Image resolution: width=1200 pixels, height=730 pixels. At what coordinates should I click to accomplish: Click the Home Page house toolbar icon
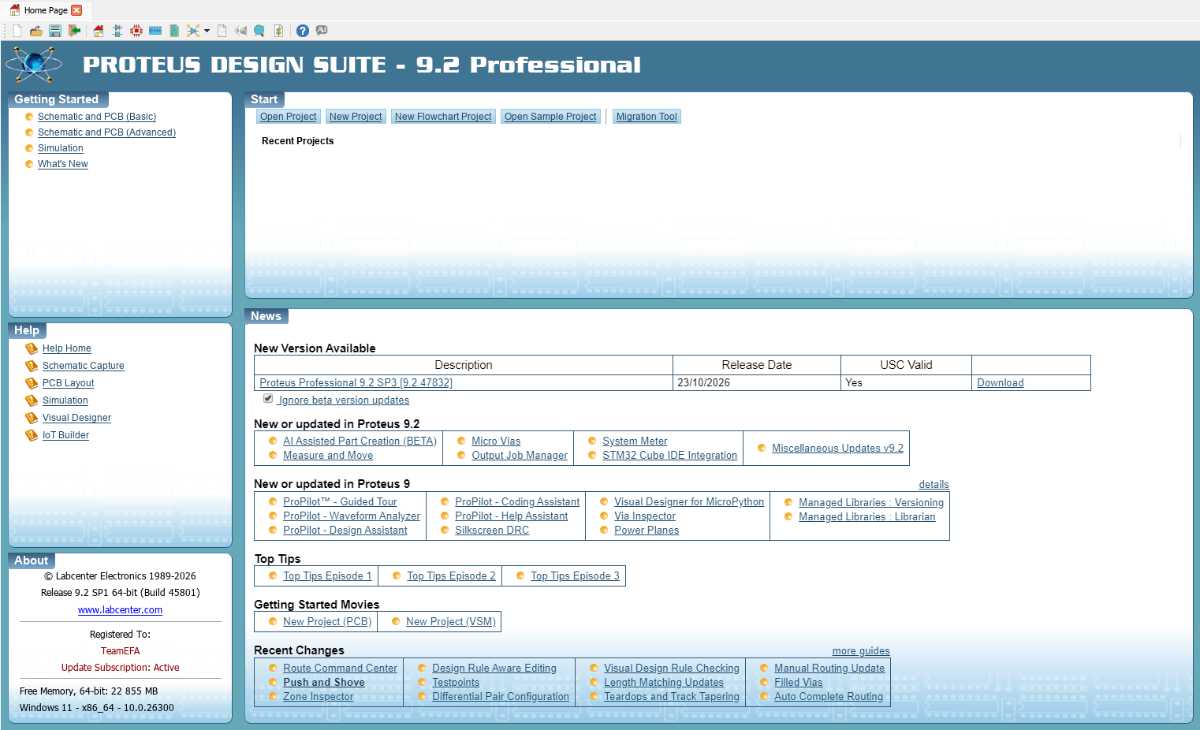(98, 30)
